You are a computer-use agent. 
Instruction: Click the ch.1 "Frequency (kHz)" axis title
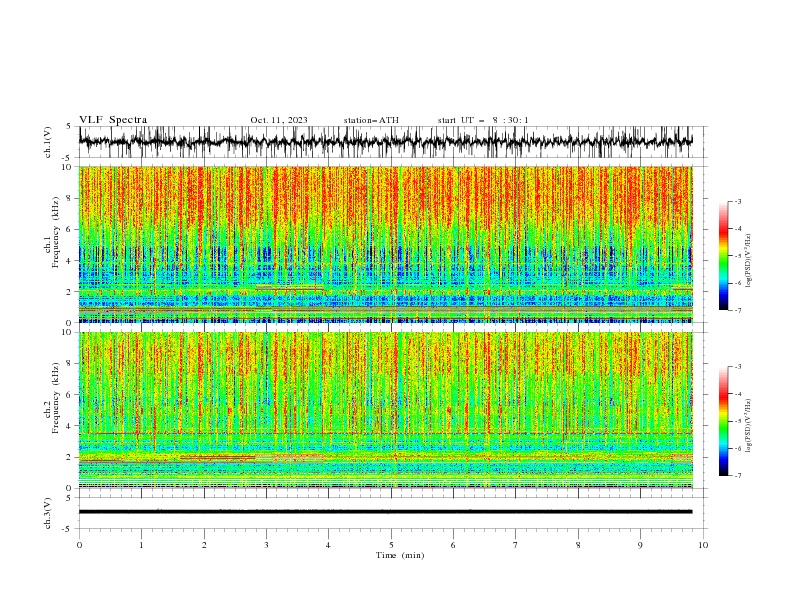[56, 233]
